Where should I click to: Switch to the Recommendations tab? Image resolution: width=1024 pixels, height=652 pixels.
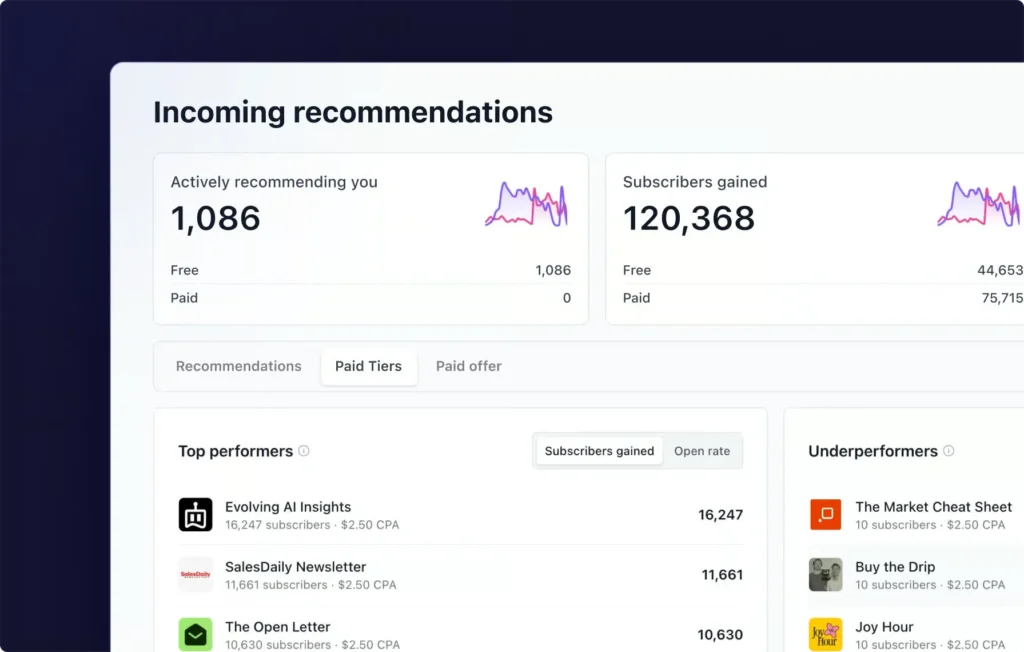pos(238,366)
